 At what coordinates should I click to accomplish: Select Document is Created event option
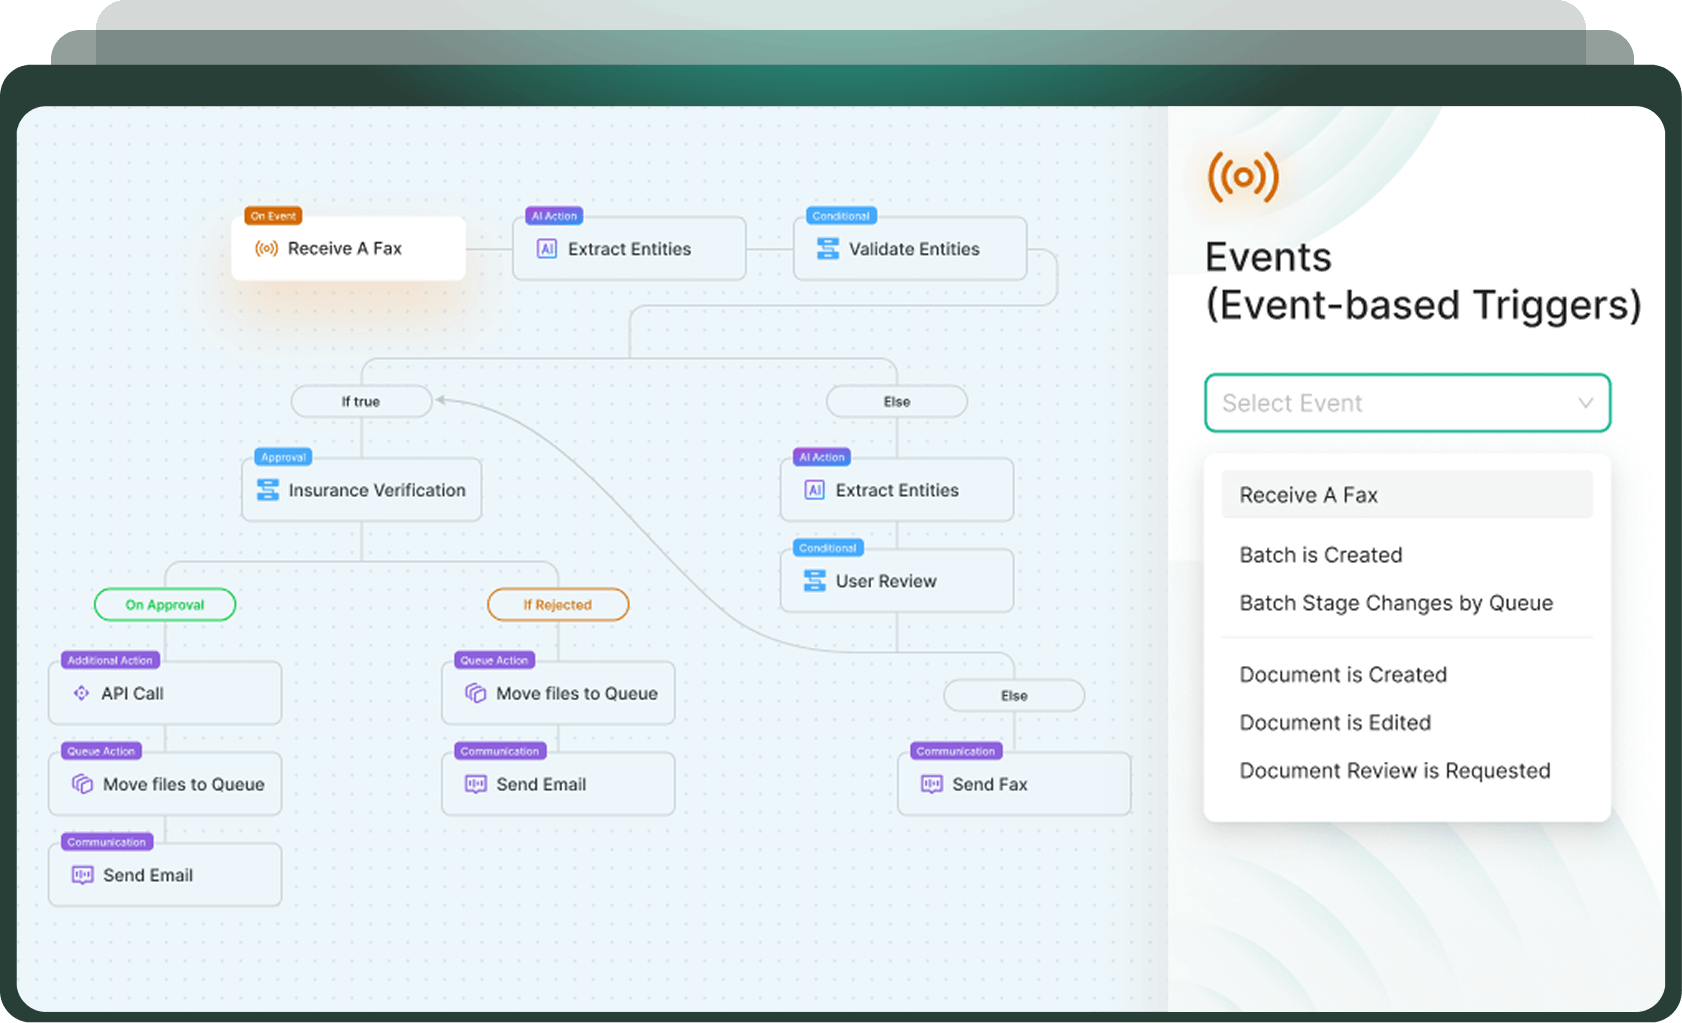pyautogui.click(x=1343, y=675)
